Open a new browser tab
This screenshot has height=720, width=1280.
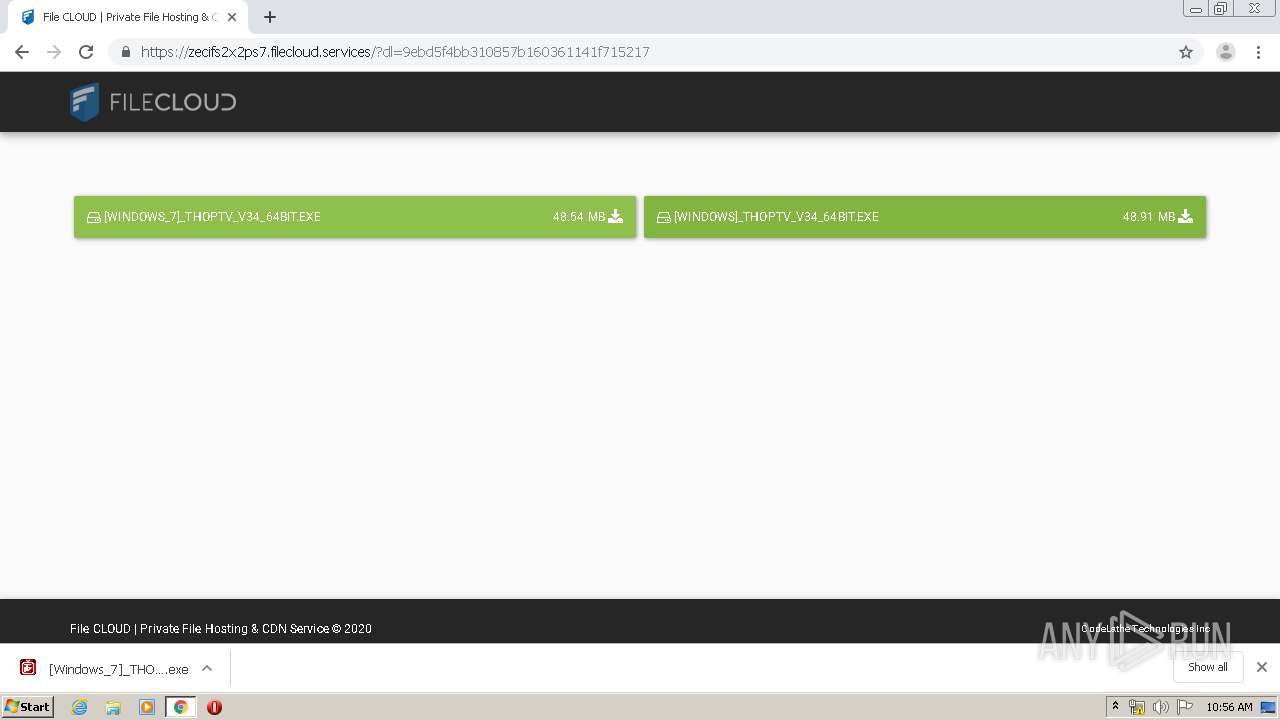270,17
